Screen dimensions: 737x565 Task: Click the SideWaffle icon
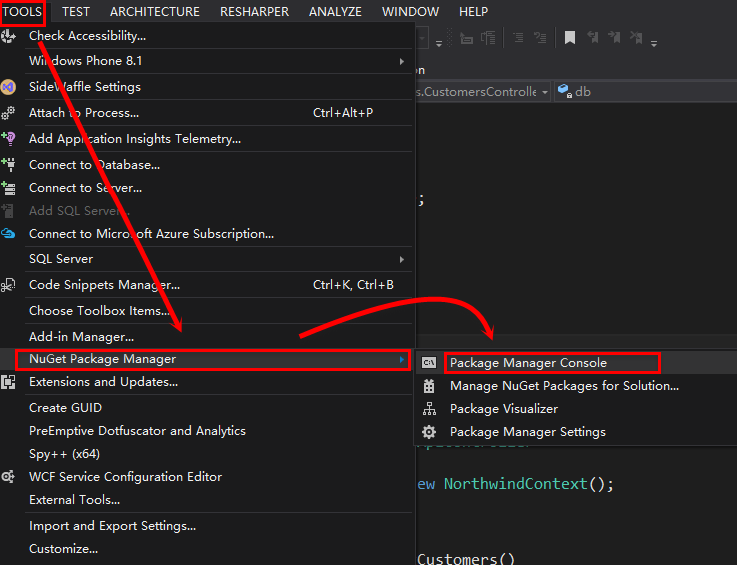[8, 87]
